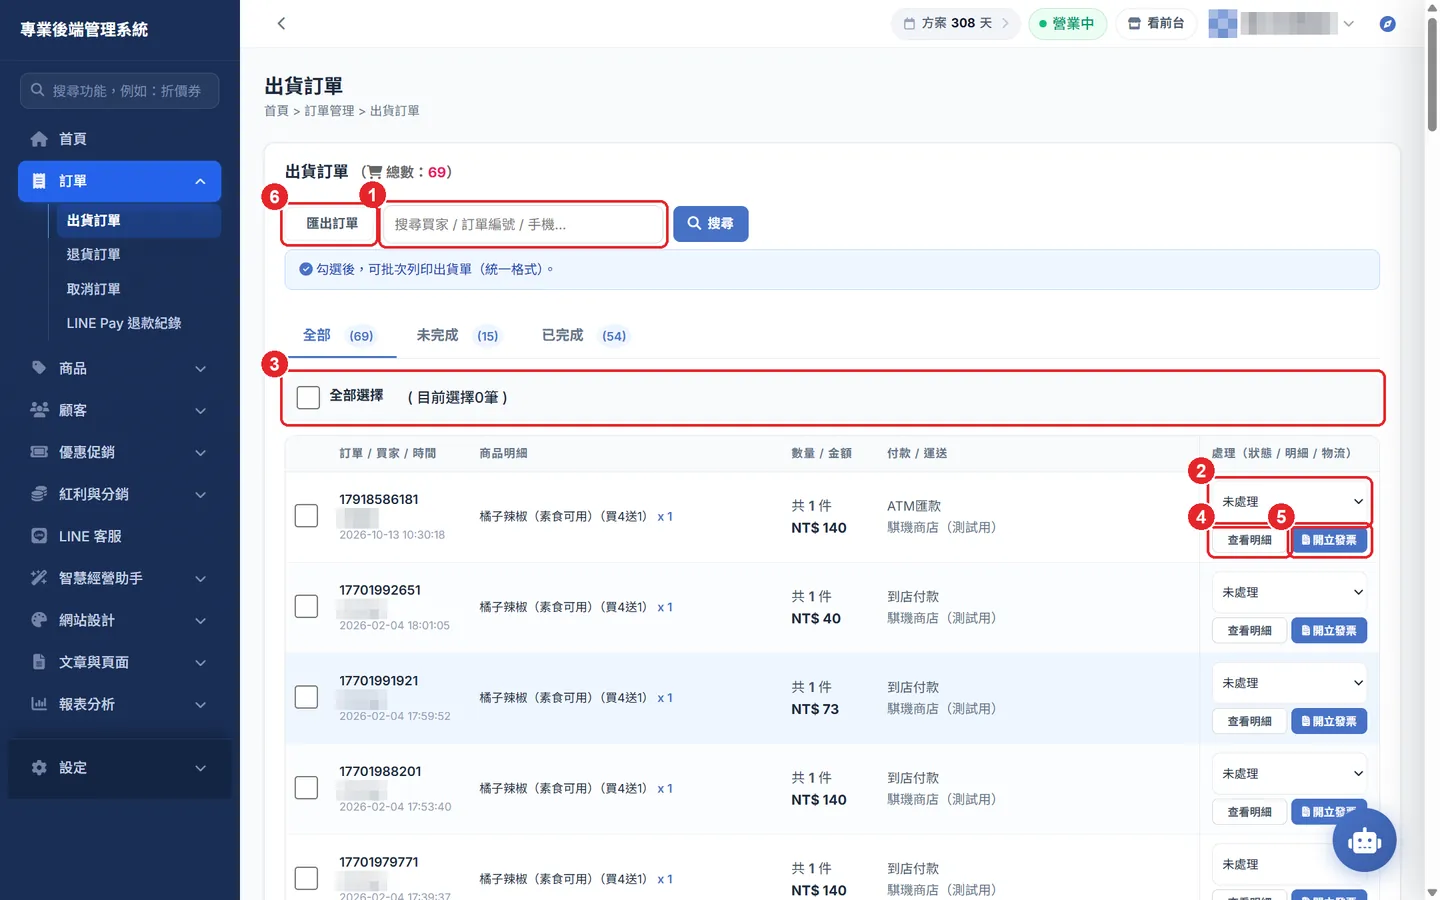The height and width of the screenshot is (900, 1440).
Task: Open status dropdown for order 17701991921
Action: coord(1290,683)
